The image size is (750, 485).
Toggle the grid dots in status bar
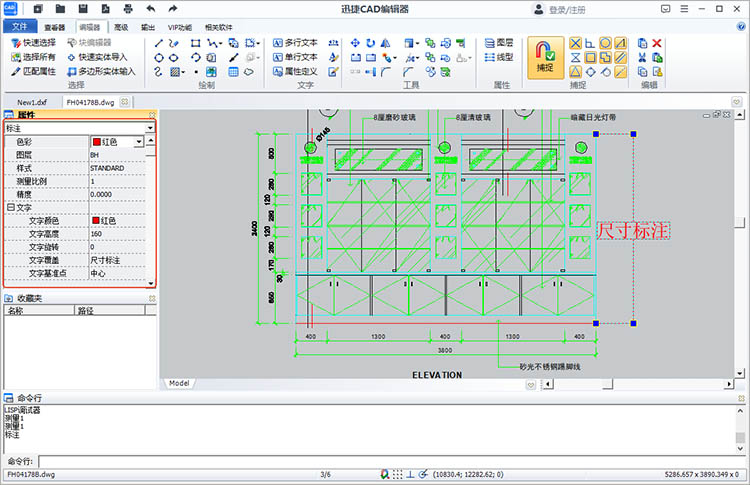coord(397,474)
